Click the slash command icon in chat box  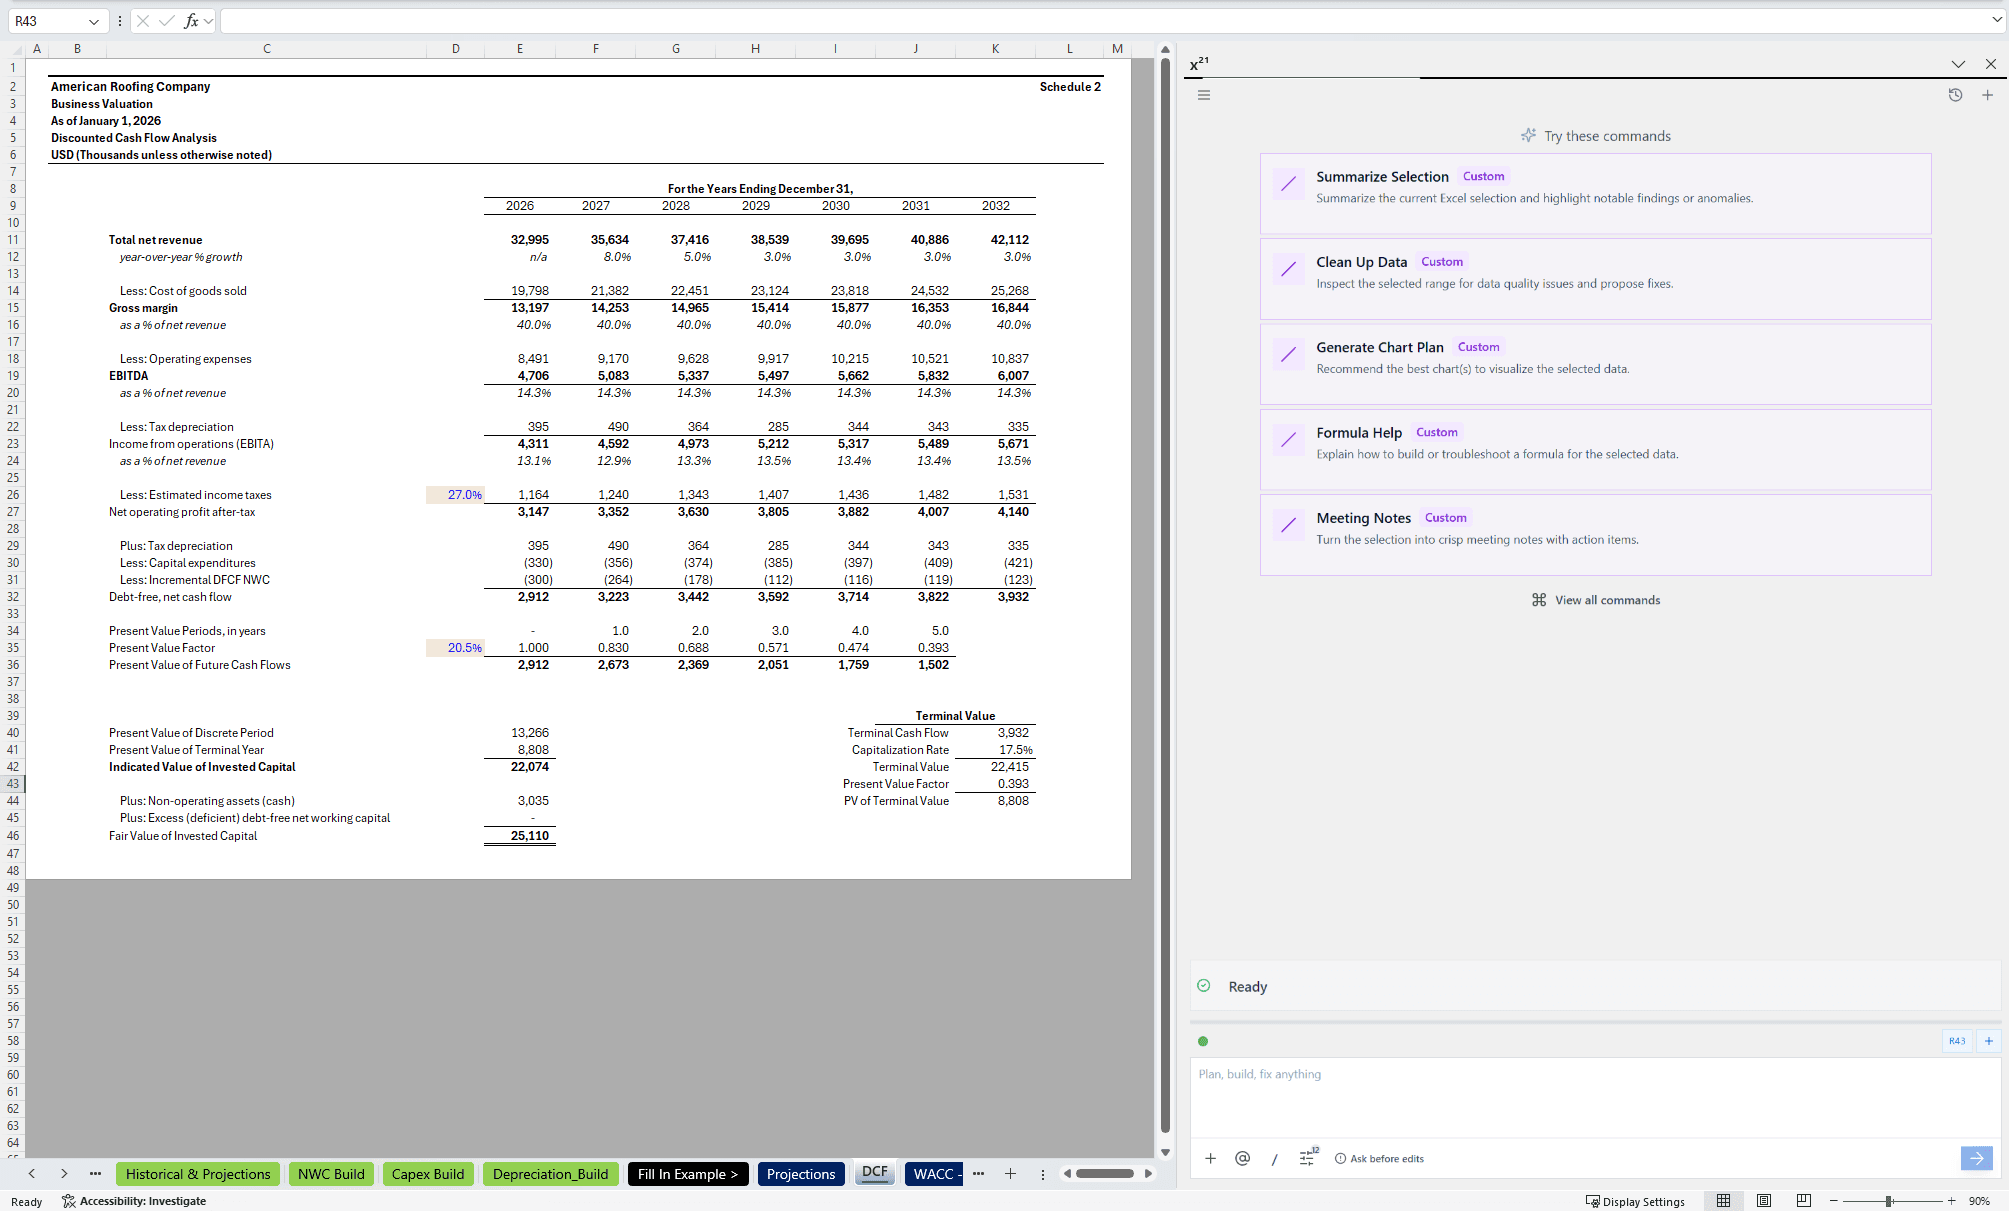(1274, 1159)
